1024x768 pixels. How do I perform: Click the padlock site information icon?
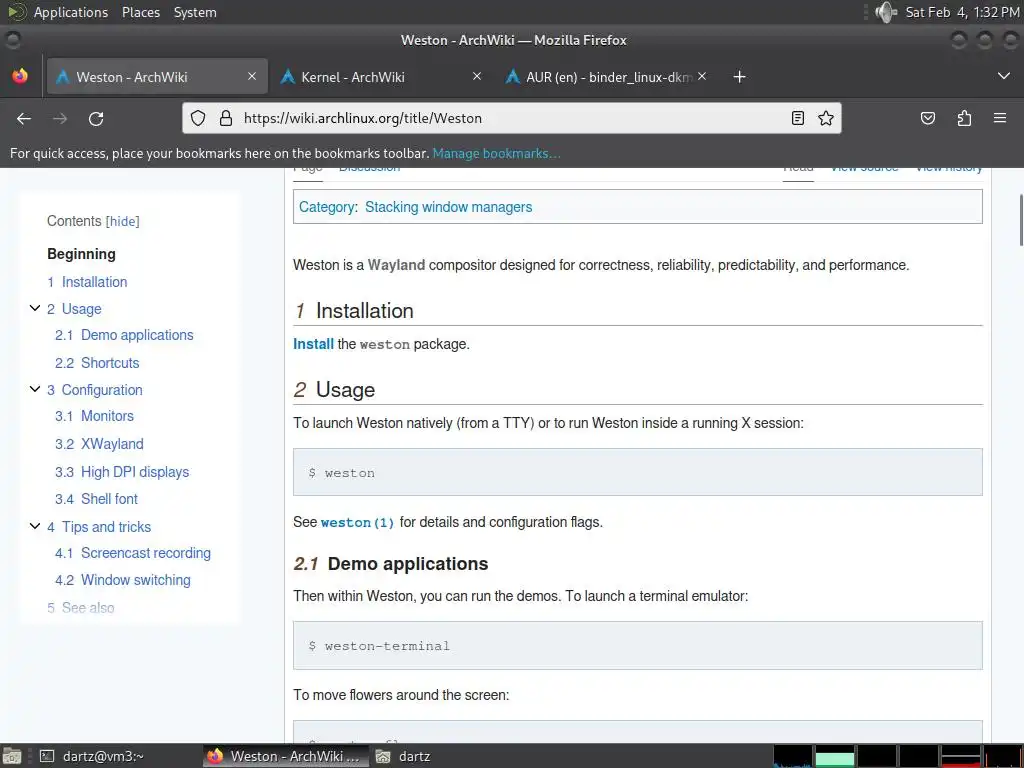coord(226,118)
